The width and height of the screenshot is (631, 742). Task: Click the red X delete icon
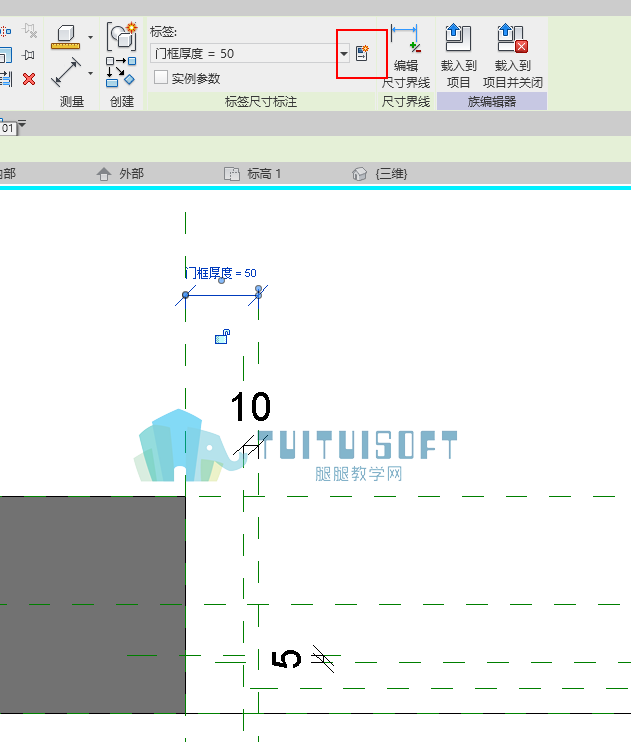[29, 79]
